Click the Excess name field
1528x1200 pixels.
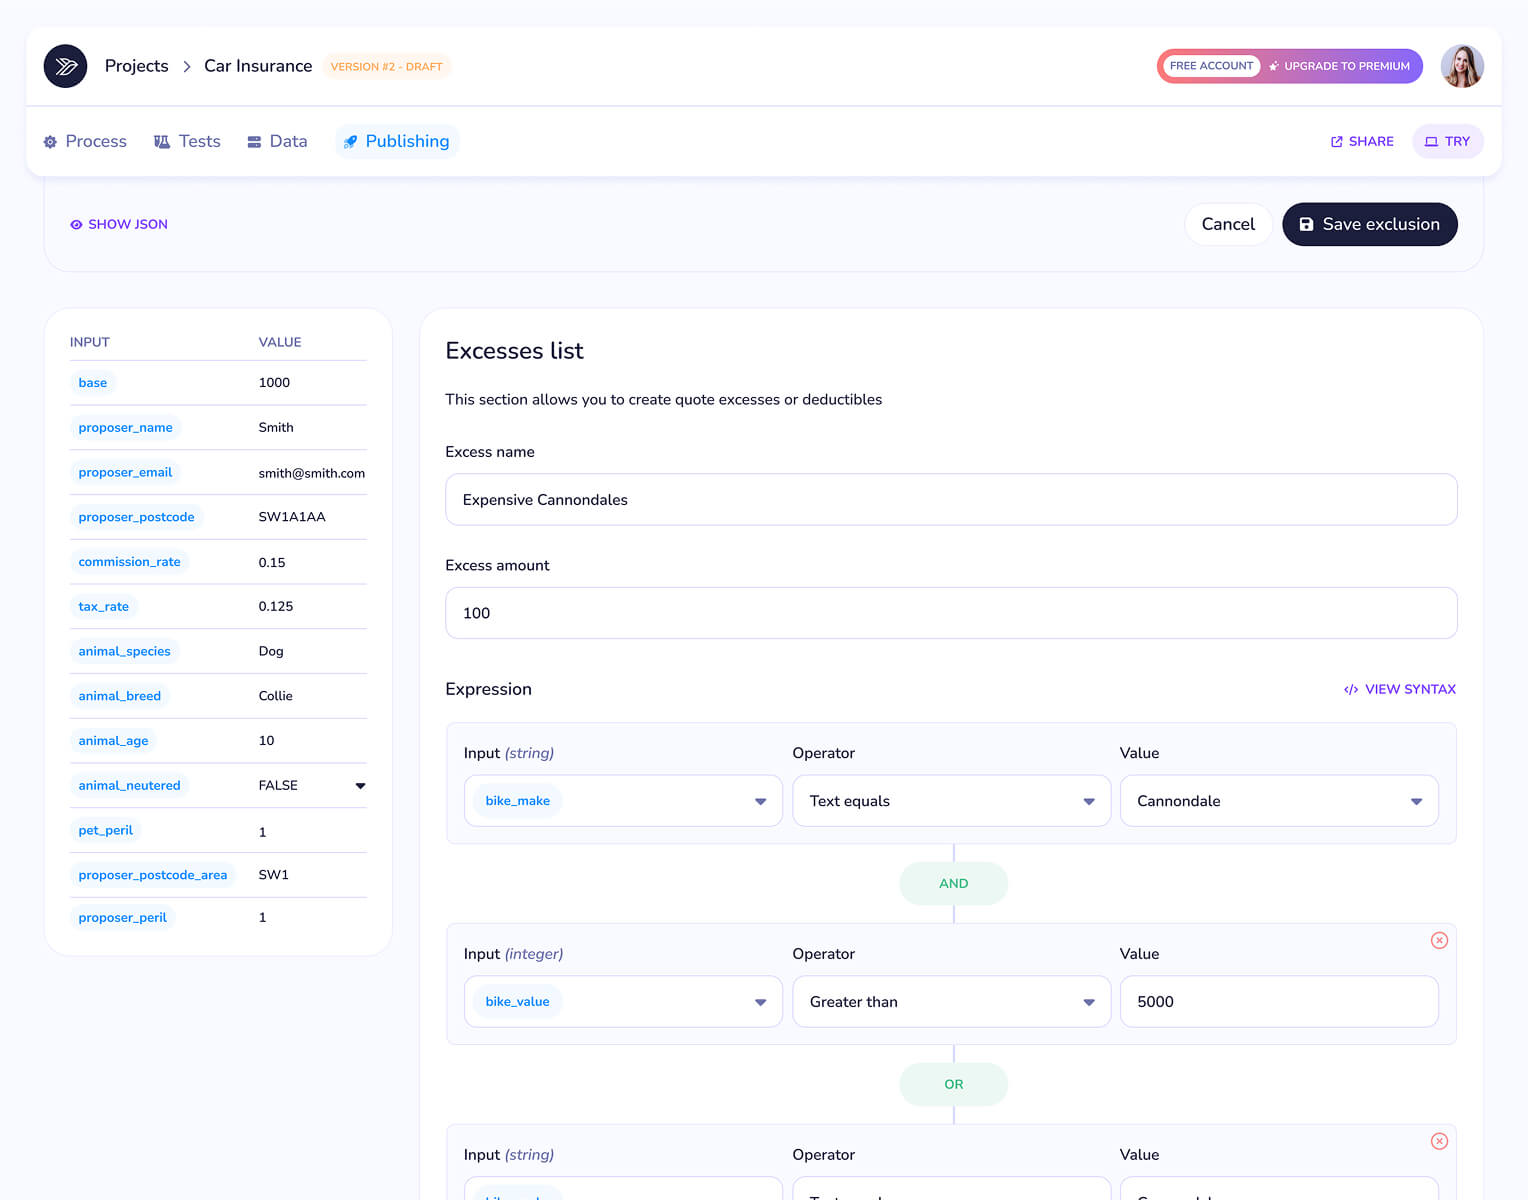coord(951,500)
